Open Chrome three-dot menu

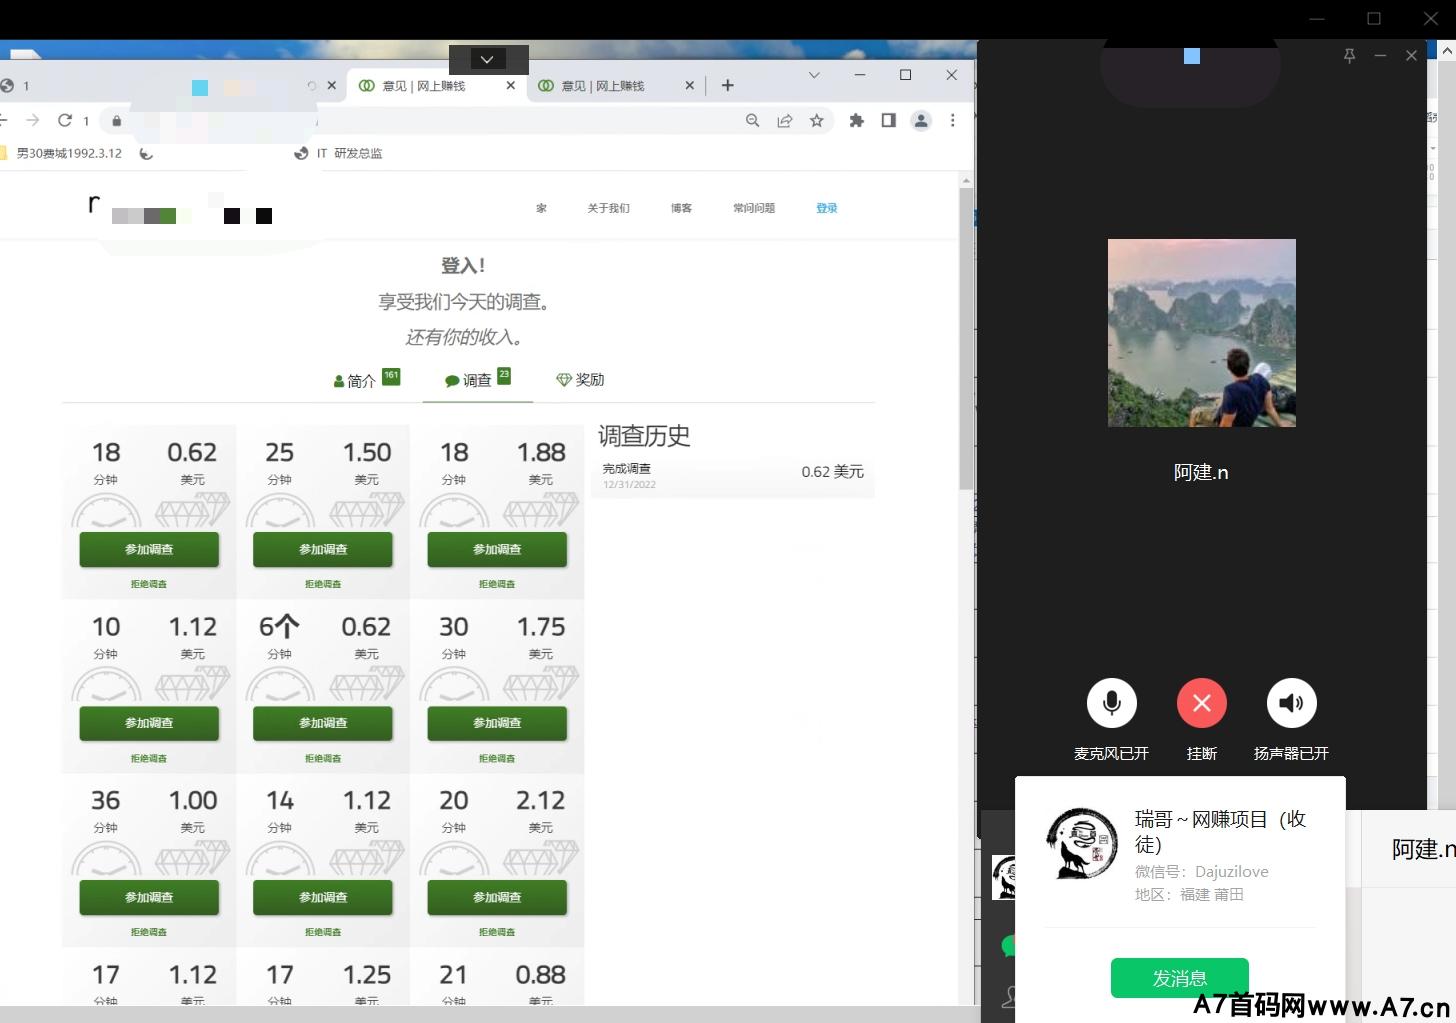pyautogui.click(x=952, y=120)
